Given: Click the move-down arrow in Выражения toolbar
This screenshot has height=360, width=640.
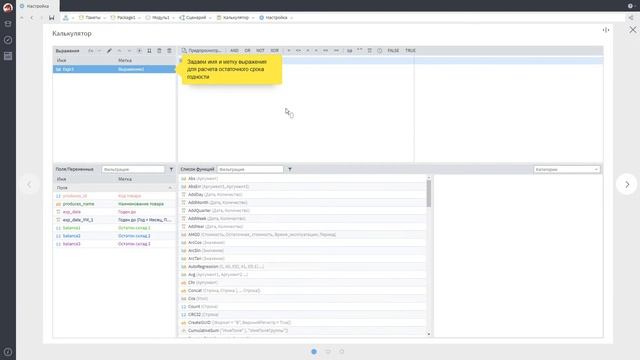Looking at the screenshot, I should point(129,51).
